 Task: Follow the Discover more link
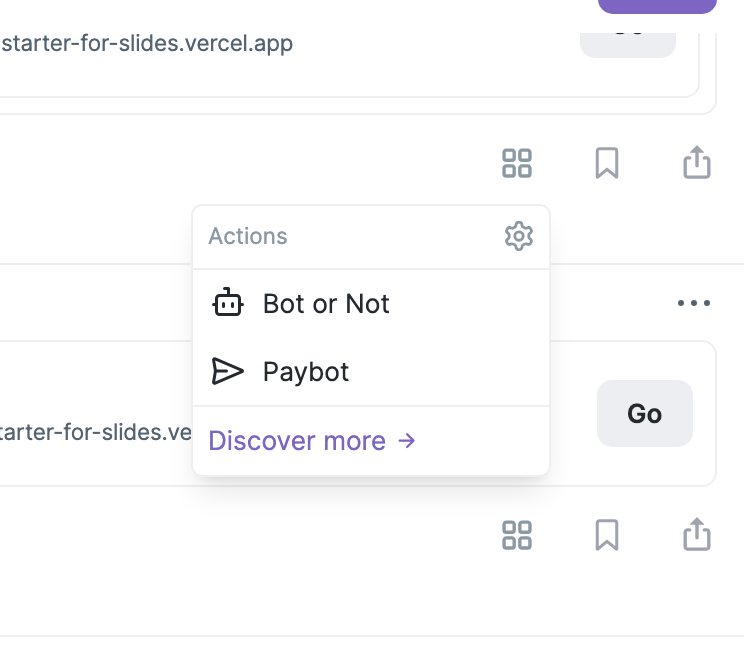pos(312,441)
